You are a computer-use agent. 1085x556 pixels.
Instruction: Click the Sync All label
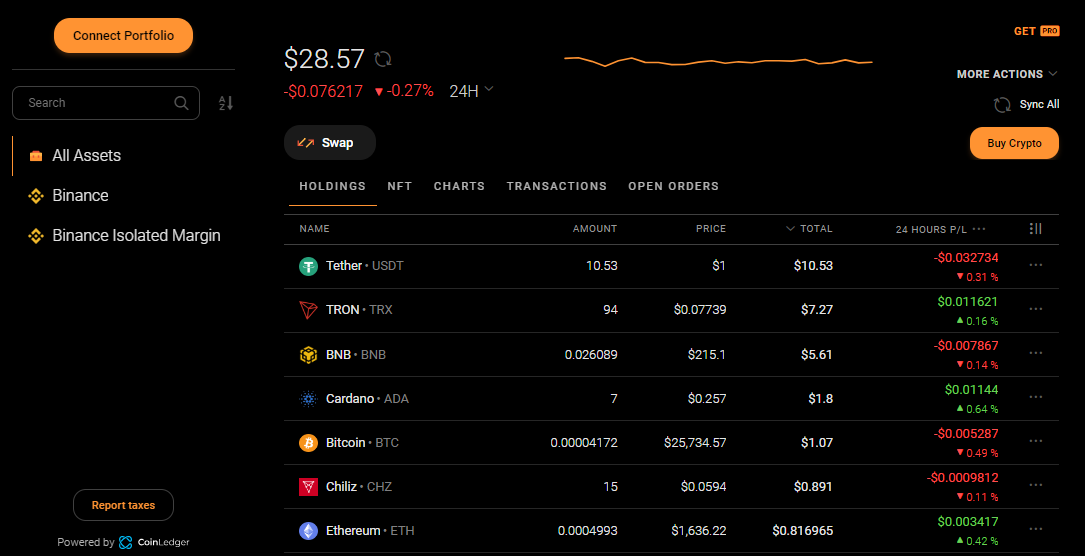pos(1039,104)
